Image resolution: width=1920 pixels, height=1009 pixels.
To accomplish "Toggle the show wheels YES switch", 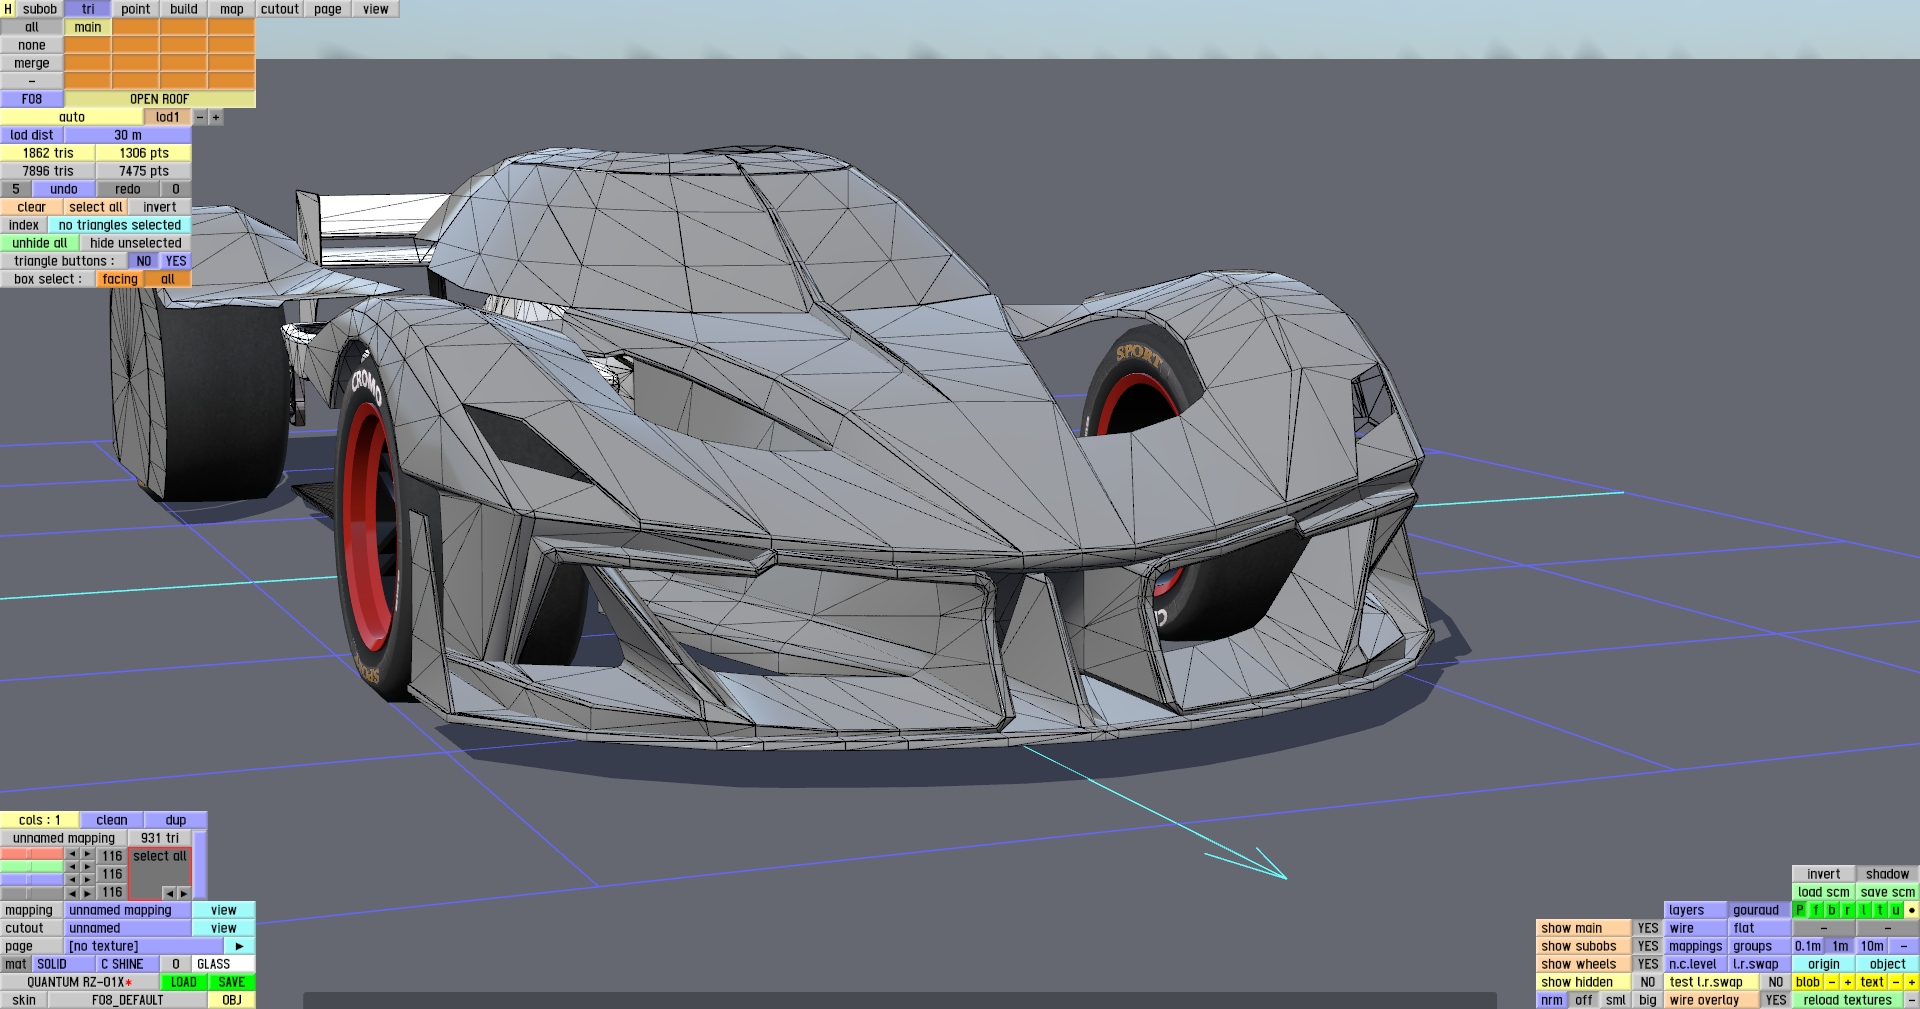I will point(1648,964).
